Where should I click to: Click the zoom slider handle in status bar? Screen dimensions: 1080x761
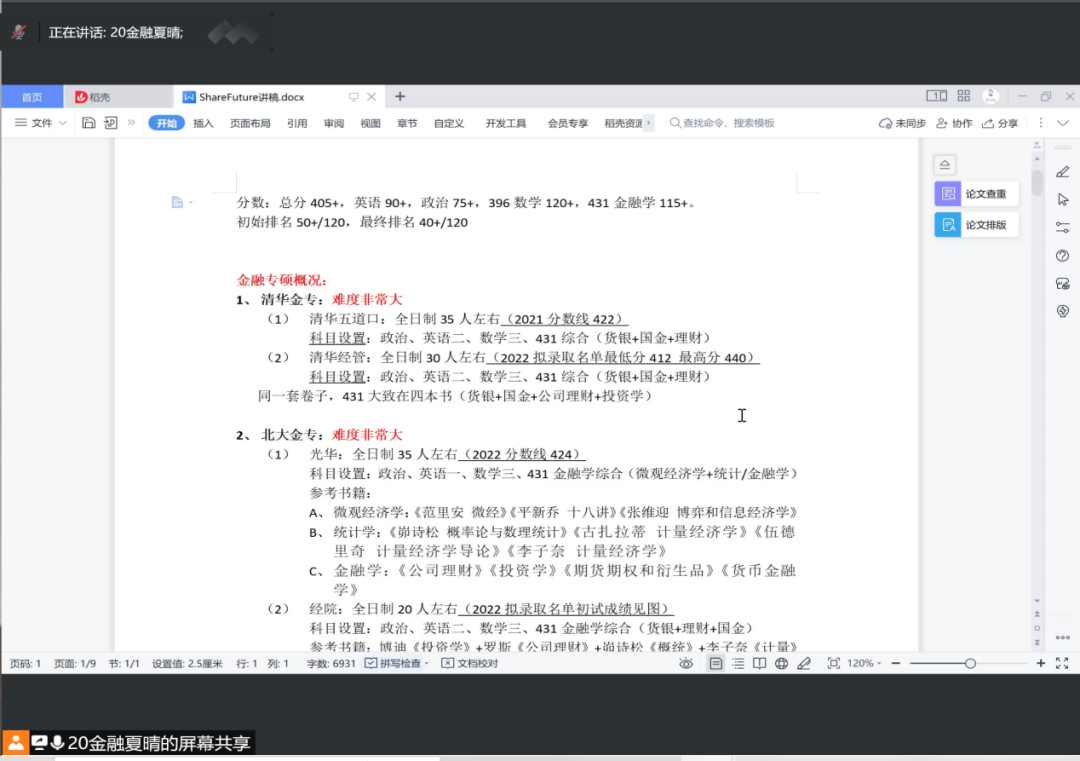pos(970,663)
